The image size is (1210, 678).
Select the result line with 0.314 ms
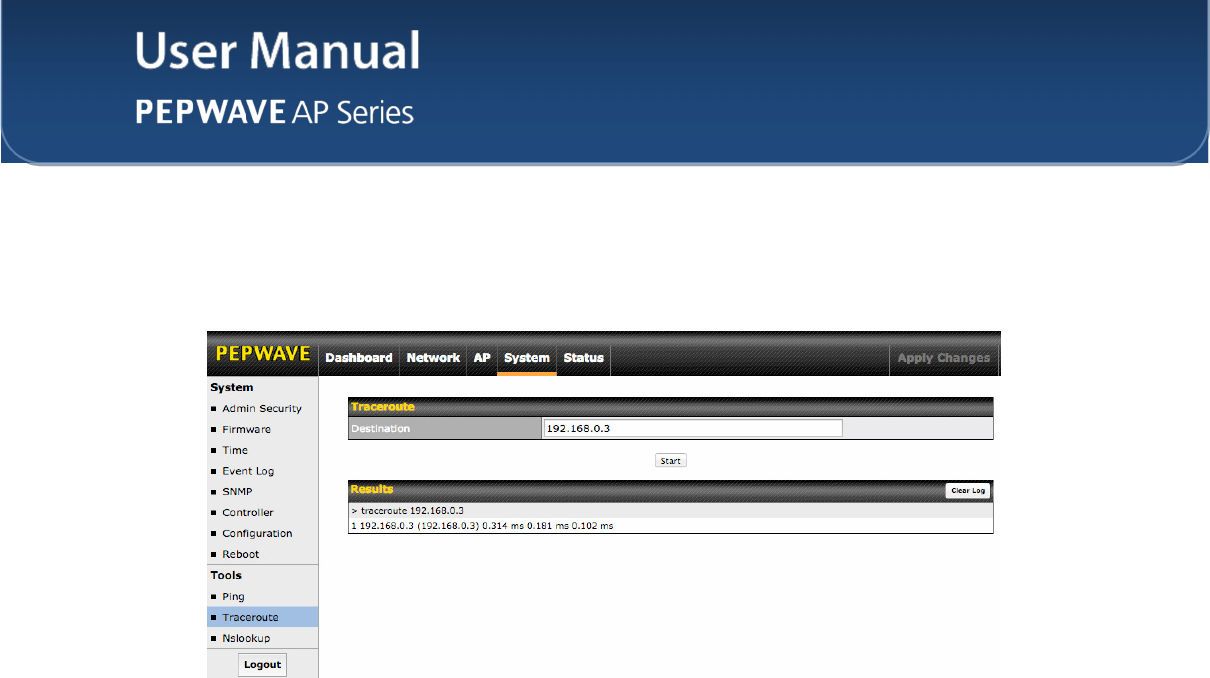click(670, 525)
